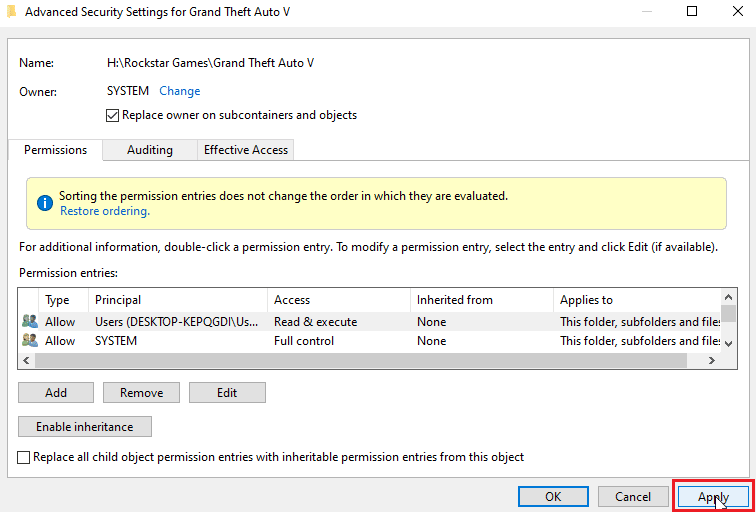Toggle Replace owner on subcontainers and objects
Viewport: 756px width, 512px height.
coord(113,115)
